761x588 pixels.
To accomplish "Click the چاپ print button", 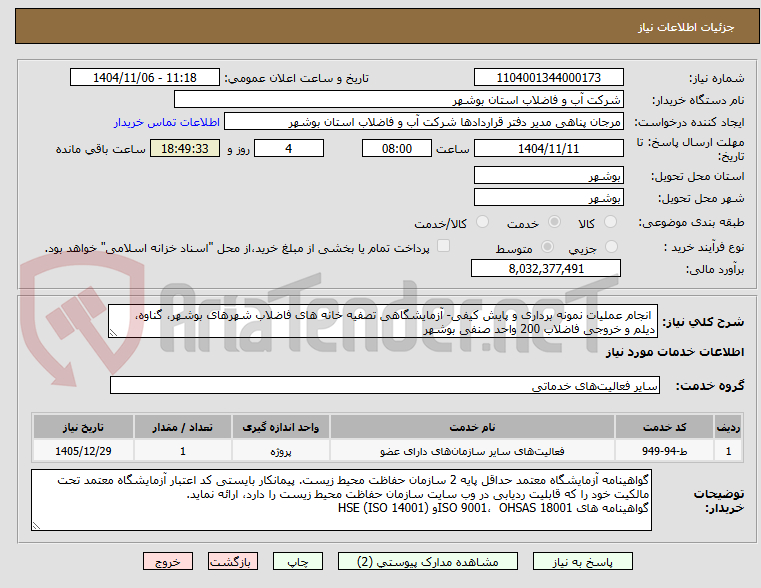I will click(x=298, y=561).
